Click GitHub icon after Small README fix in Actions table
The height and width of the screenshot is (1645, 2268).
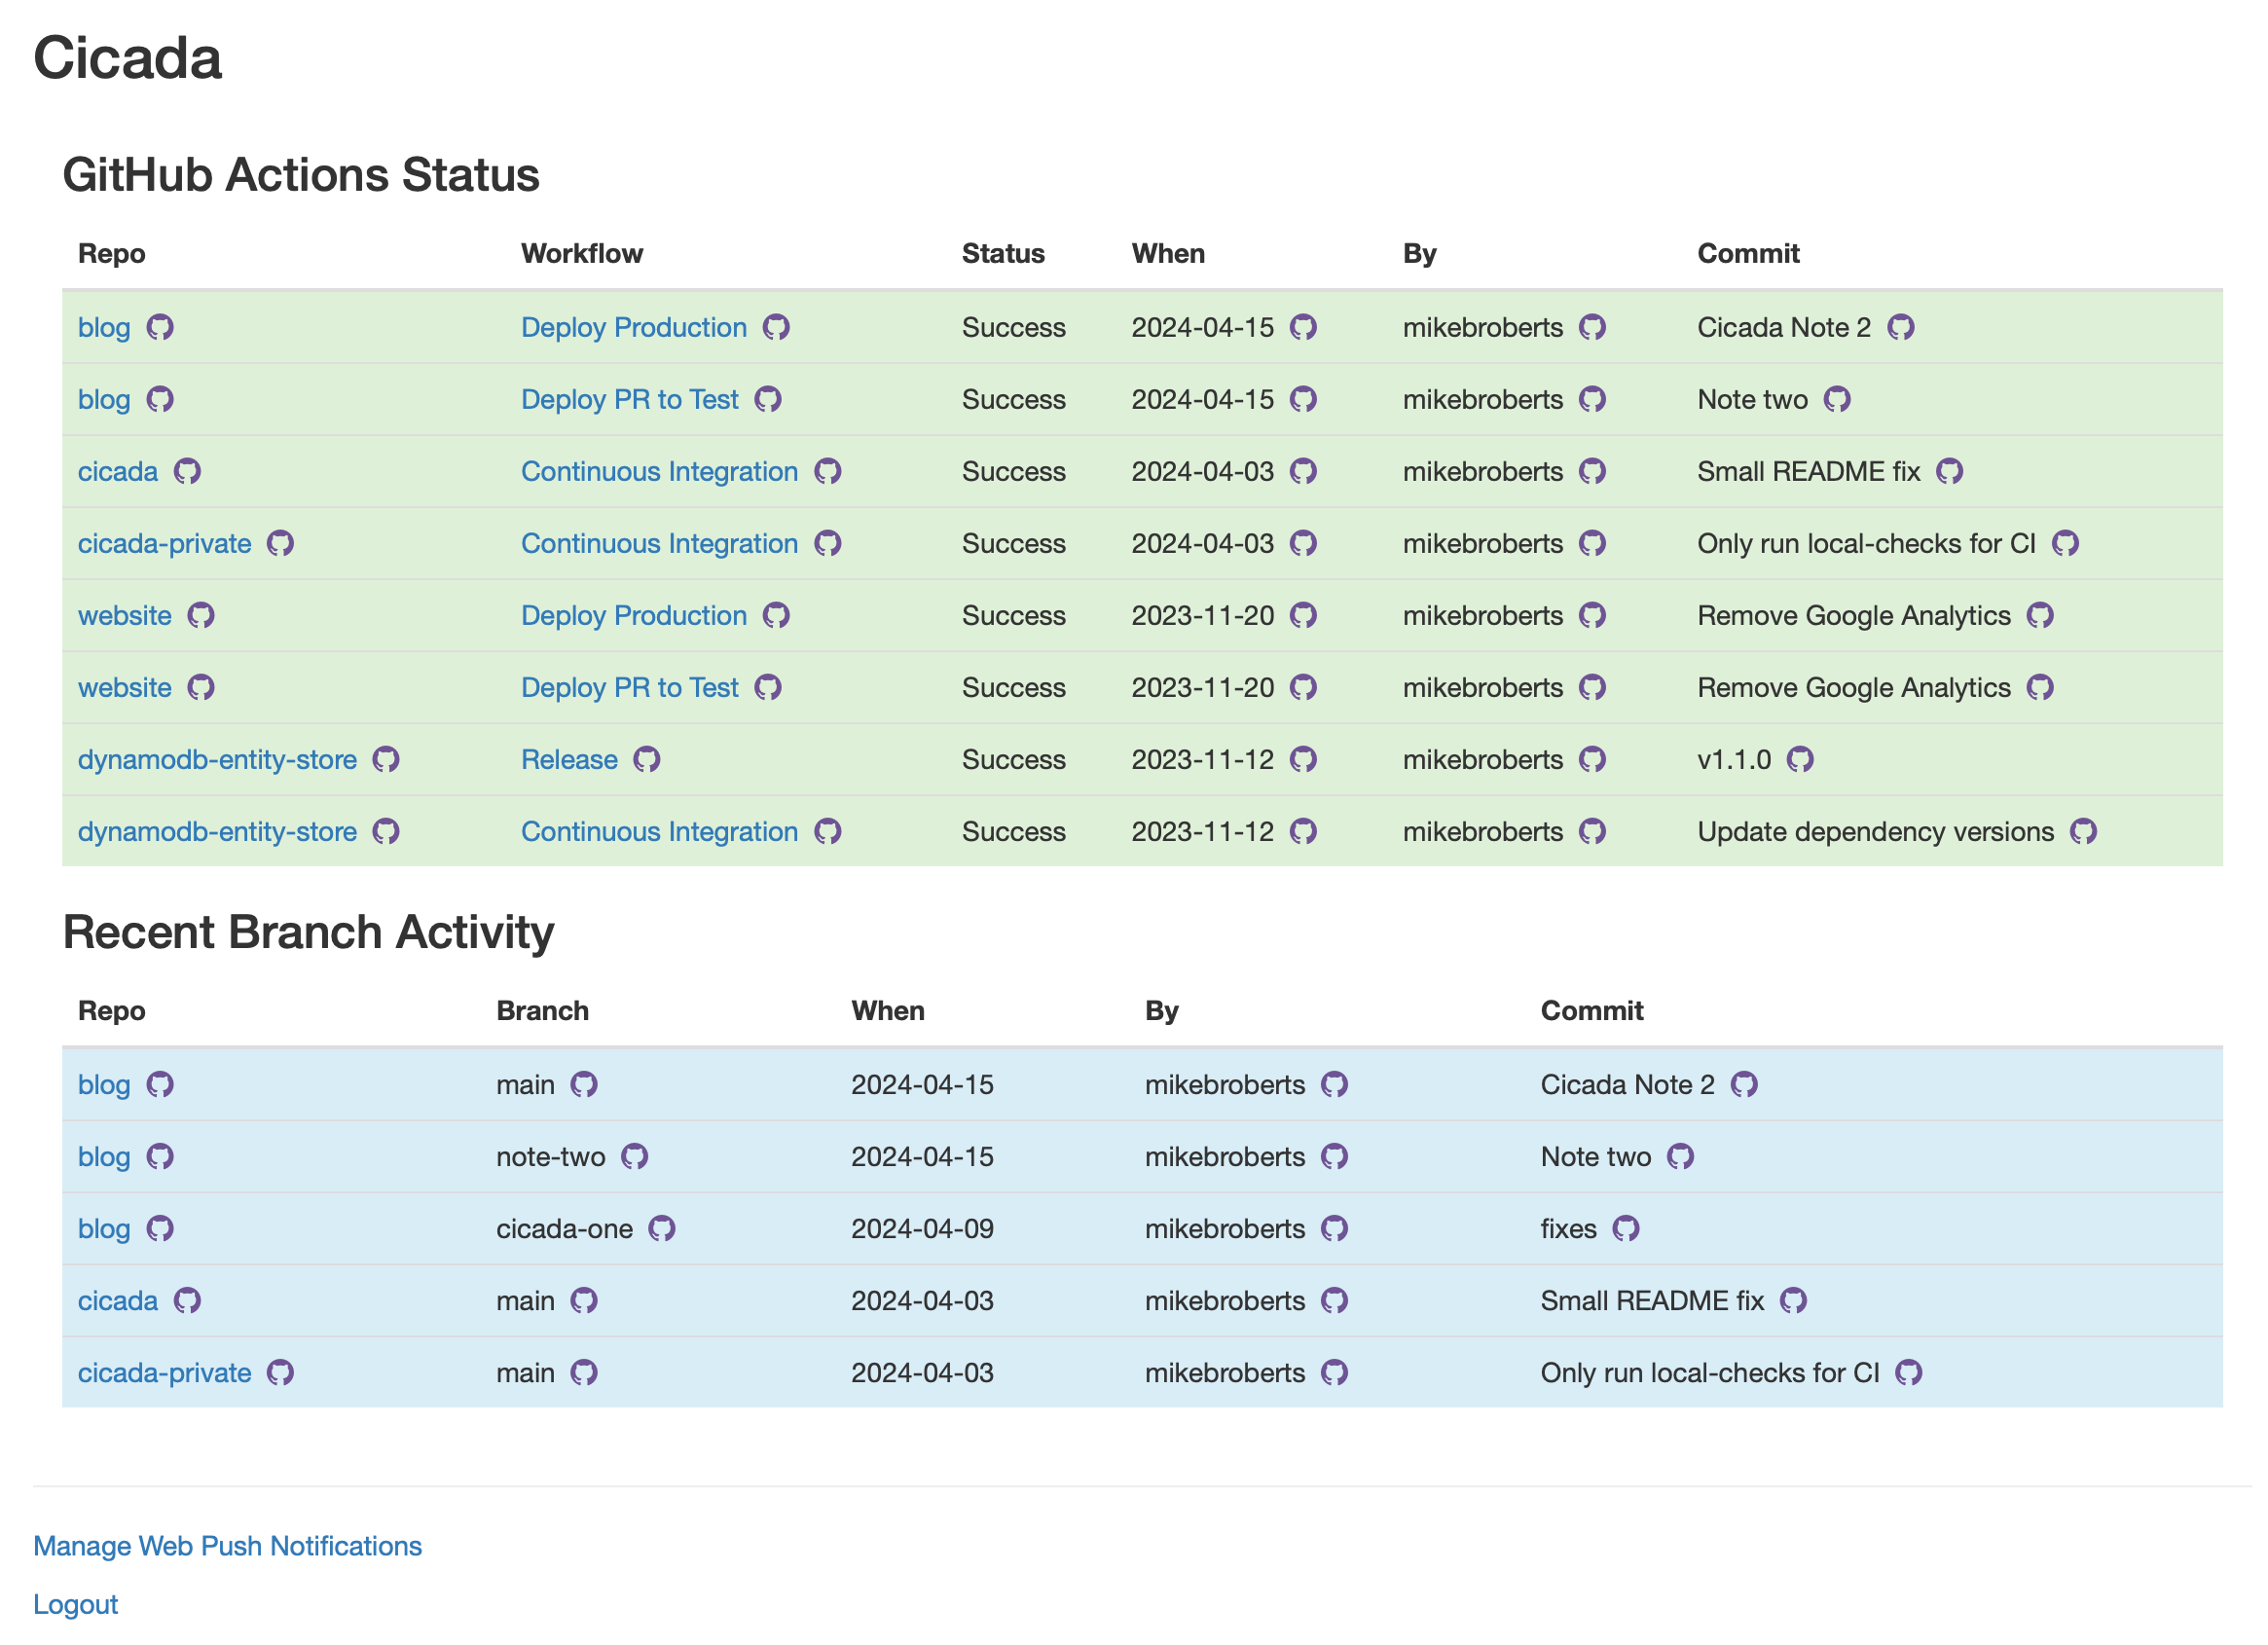1949,471
